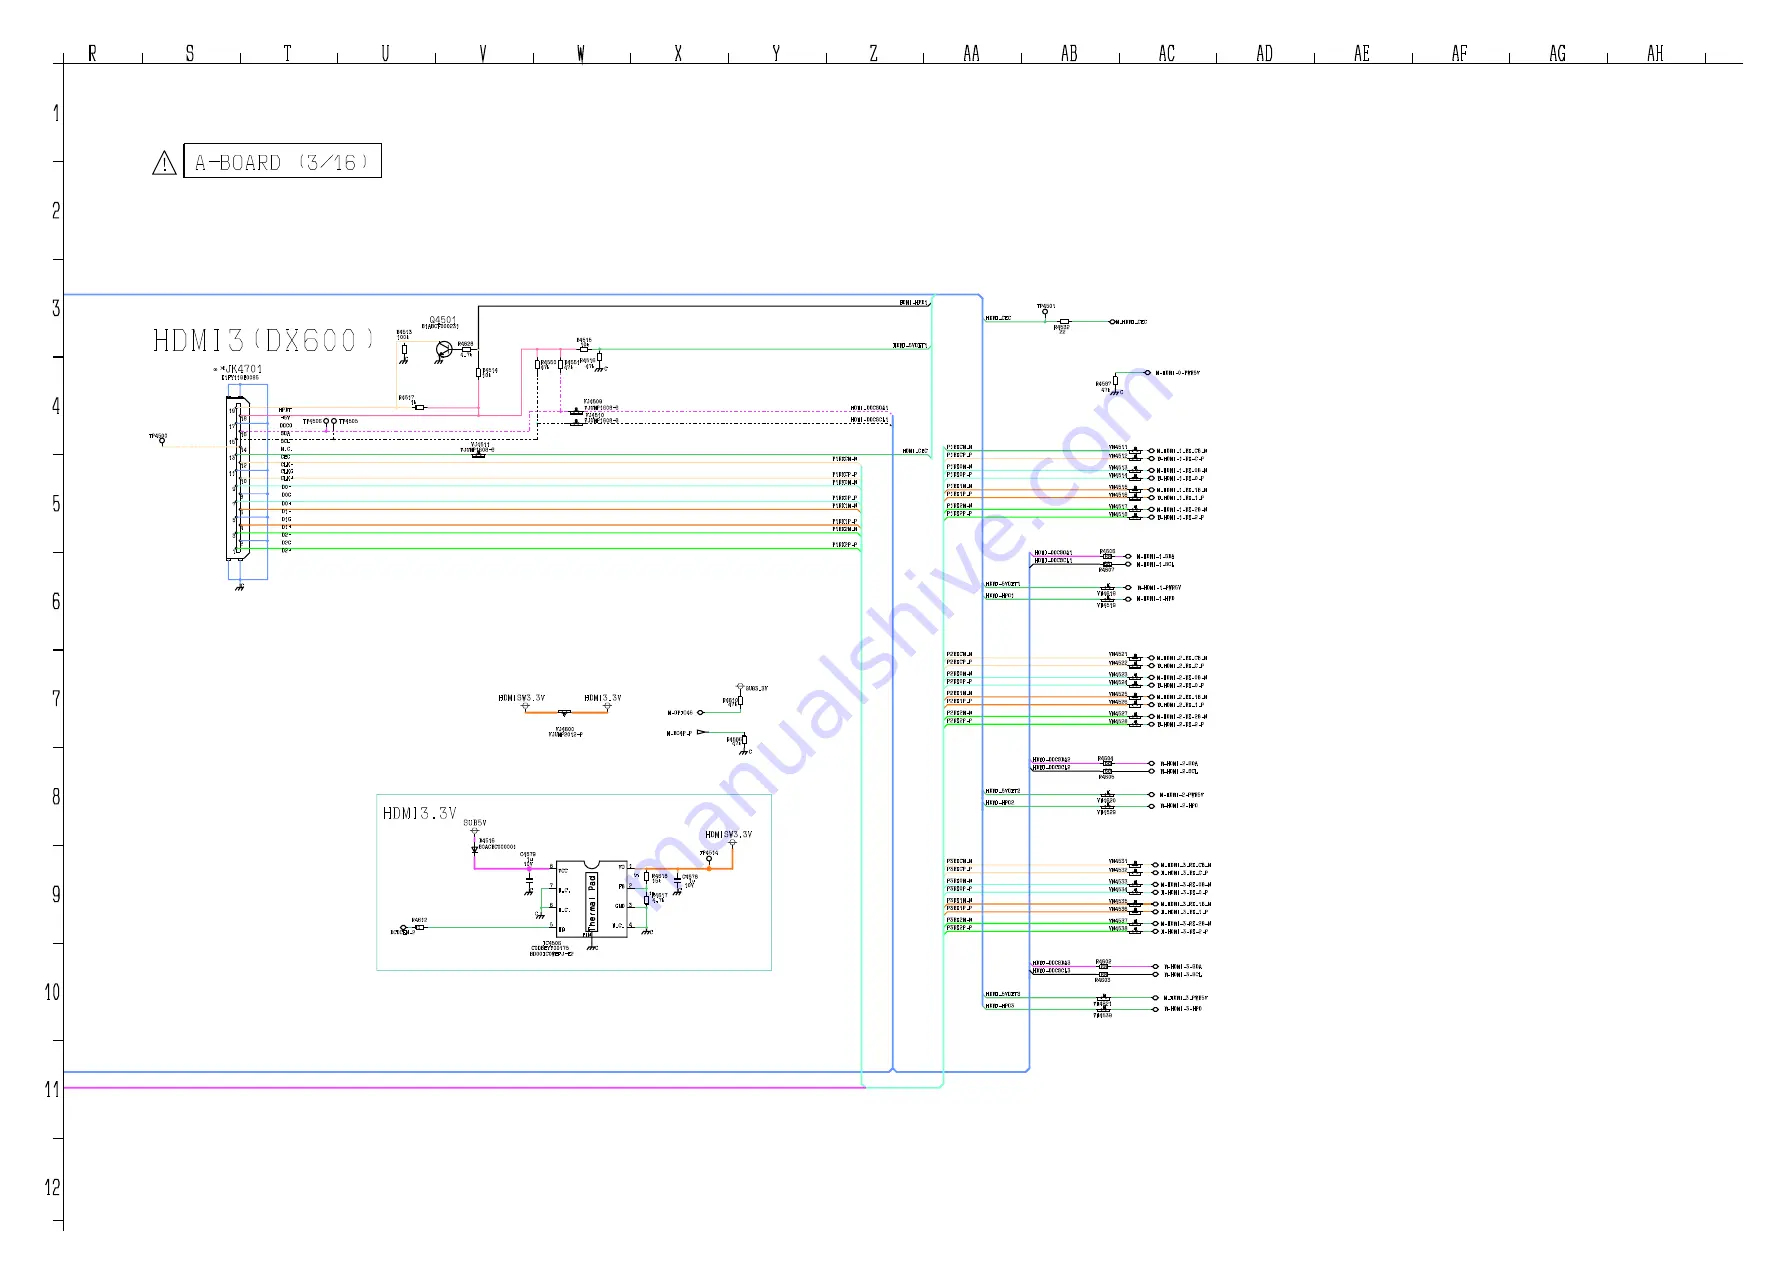Click column header AF
The height and width of the screenshot is (1263, 1787).
pyautogui.click(x=1460, y=53)
